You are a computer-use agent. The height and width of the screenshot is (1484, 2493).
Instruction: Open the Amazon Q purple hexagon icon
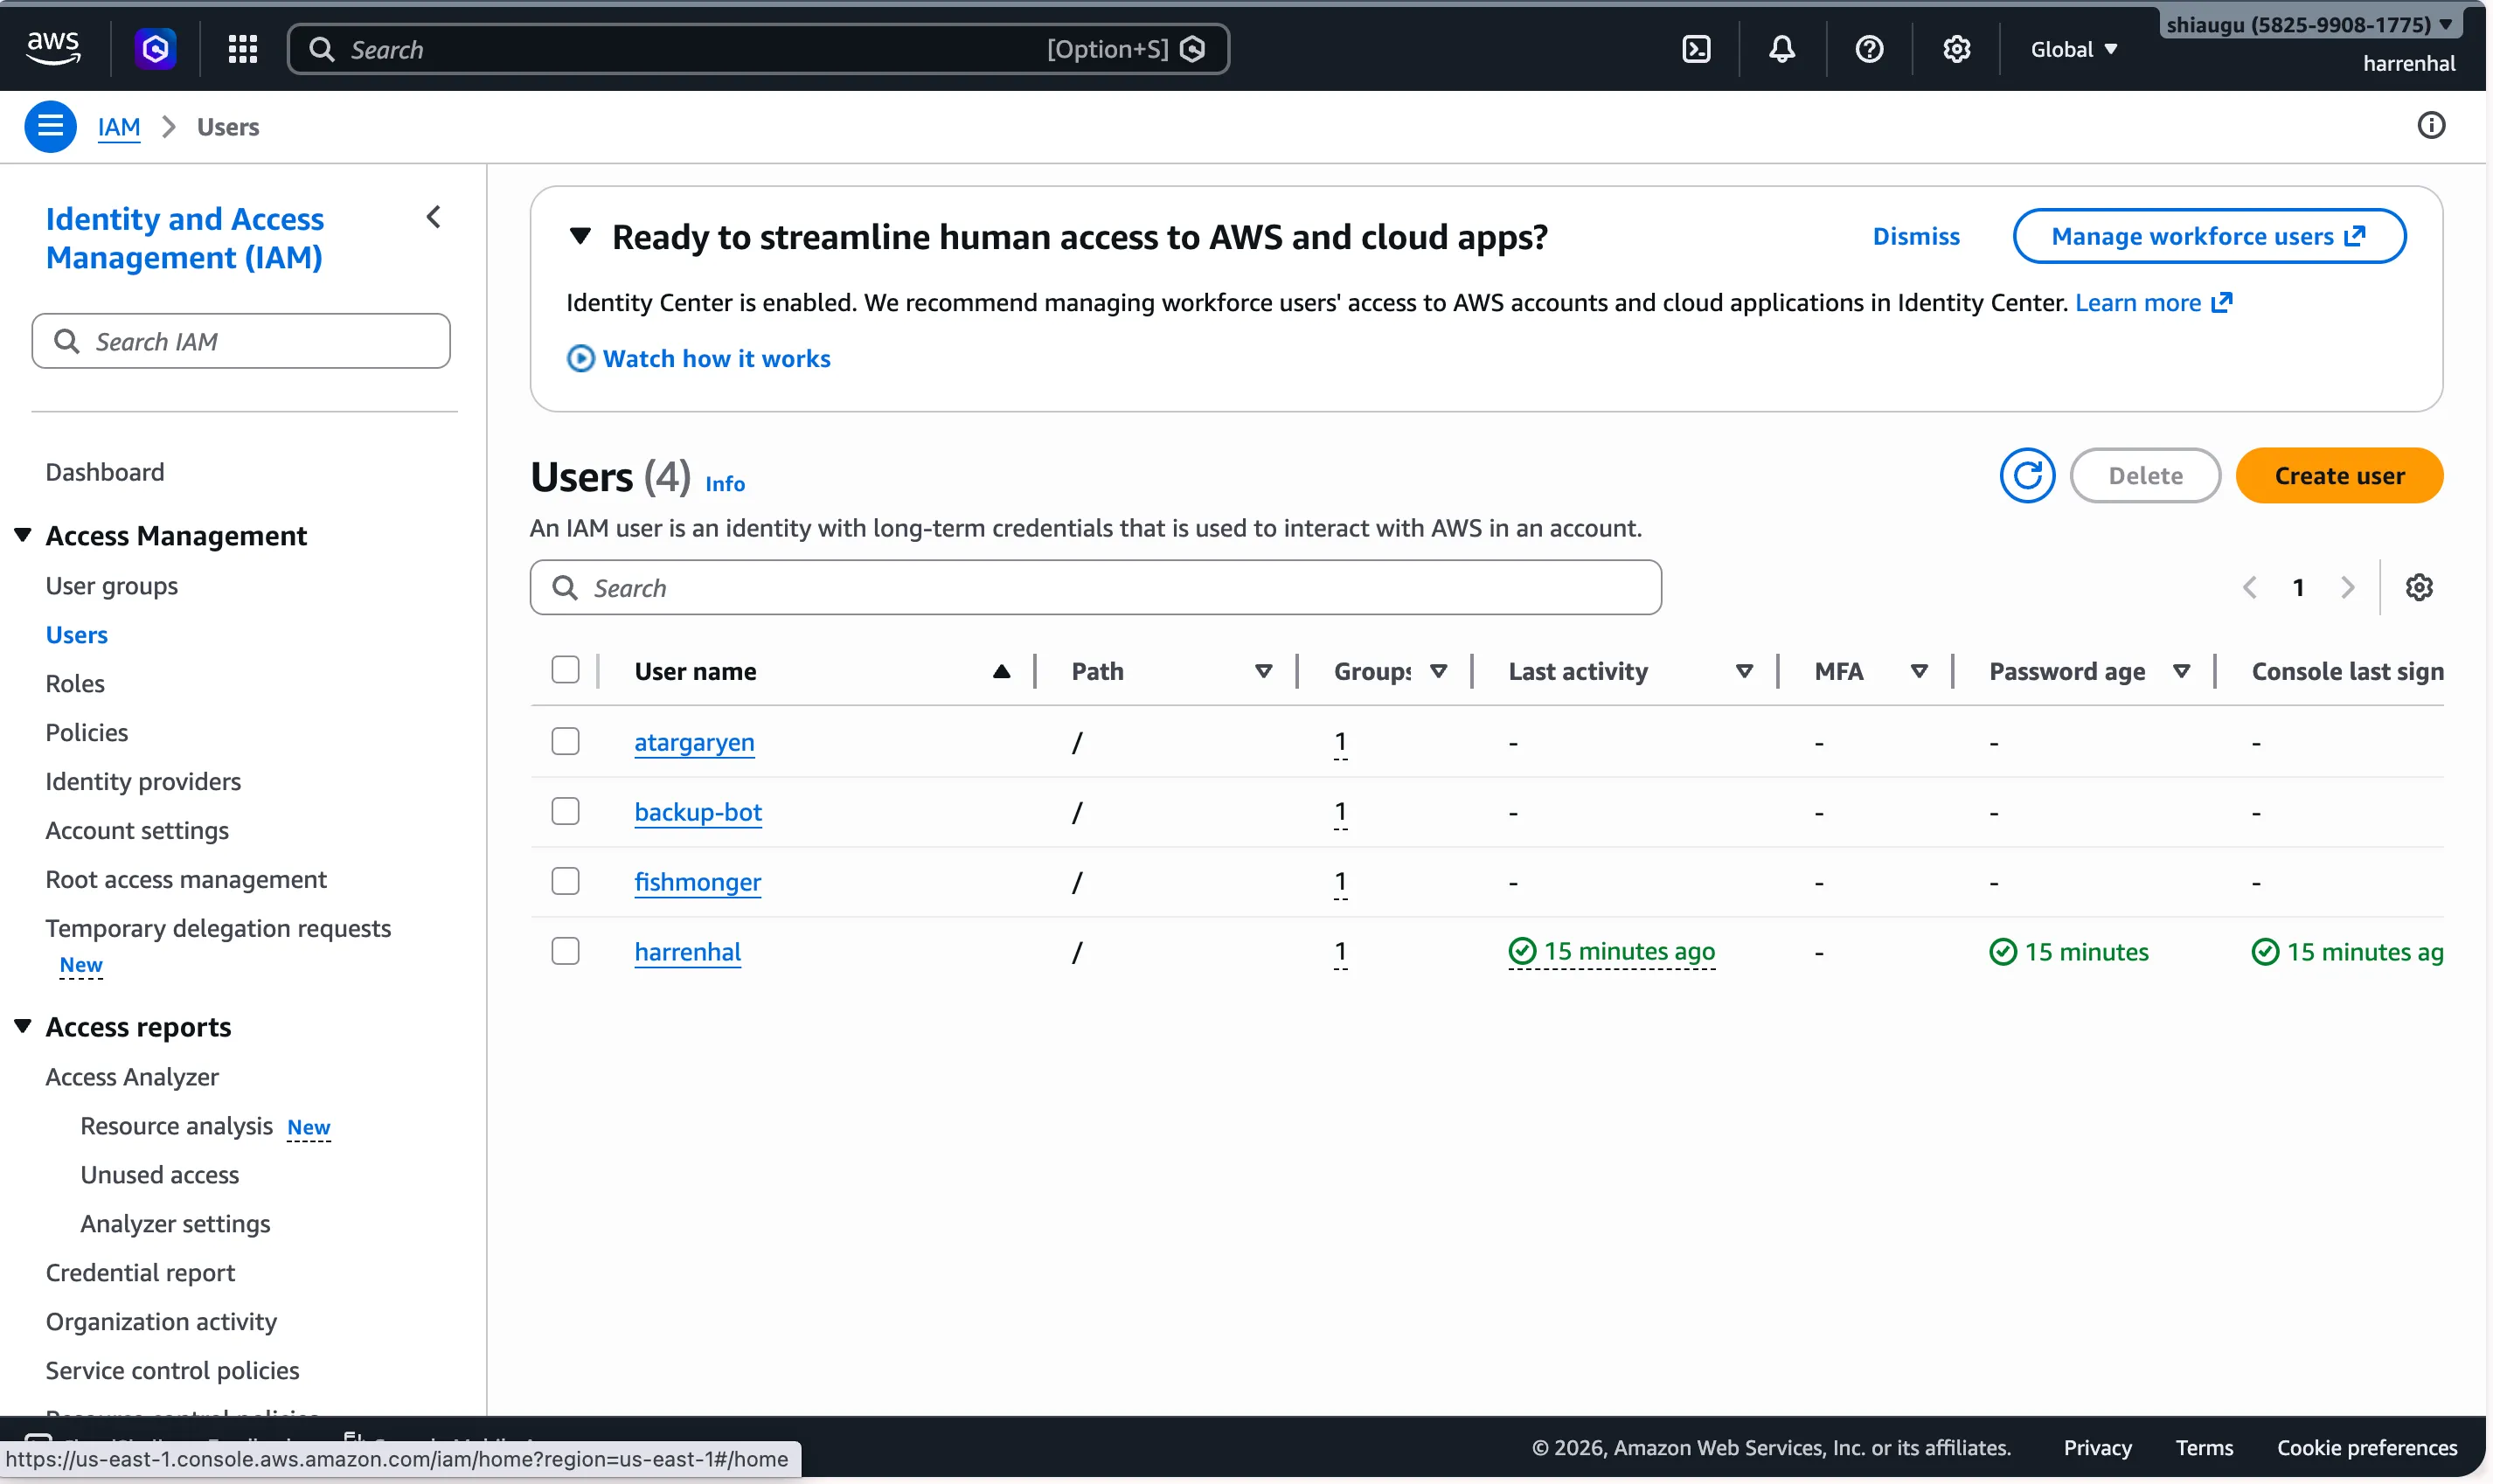(x=156, y=48)
